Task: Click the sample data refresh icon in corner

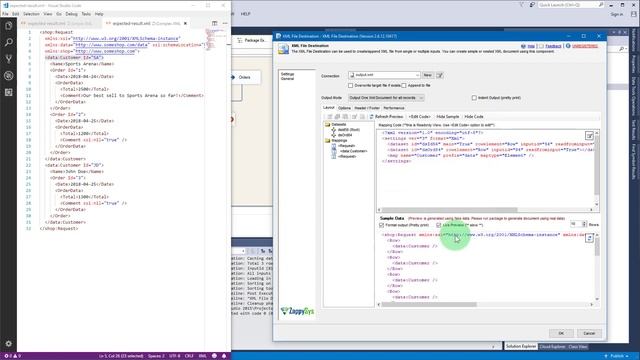Action: click(589, 239)
